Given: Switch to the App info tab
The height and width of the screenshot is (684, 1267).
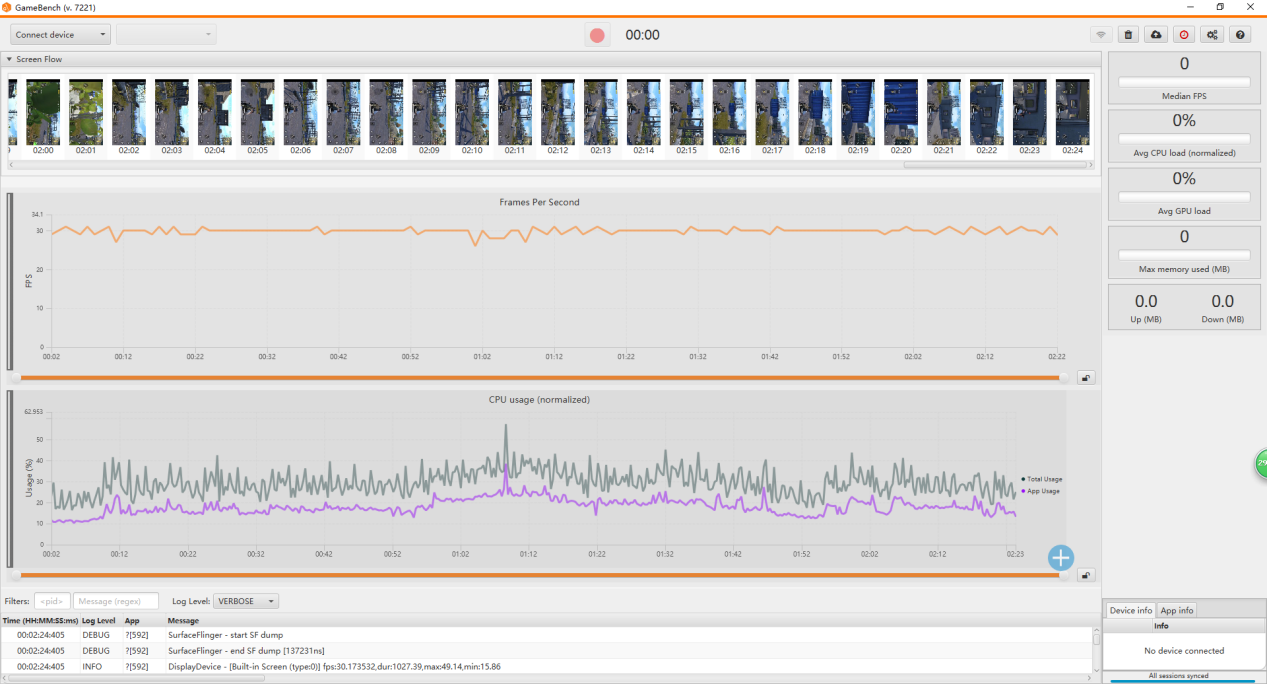Looking at the screenshot, I should (x=1177, y=610).
